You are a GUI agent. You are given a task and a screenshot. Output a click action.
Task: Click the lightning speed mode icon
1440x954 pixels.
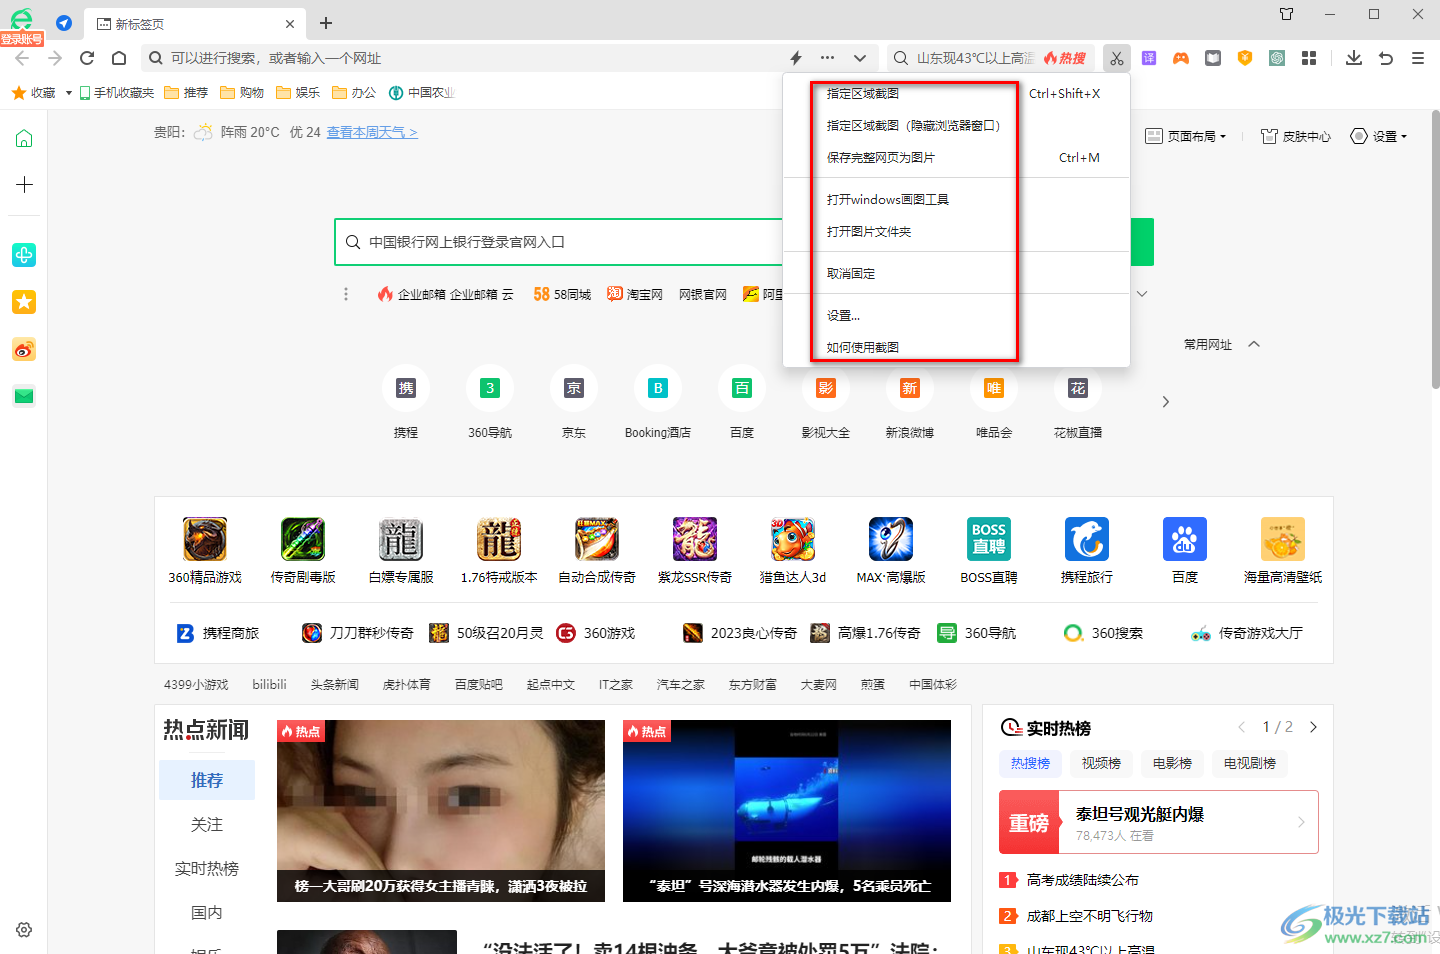(796, 58)
